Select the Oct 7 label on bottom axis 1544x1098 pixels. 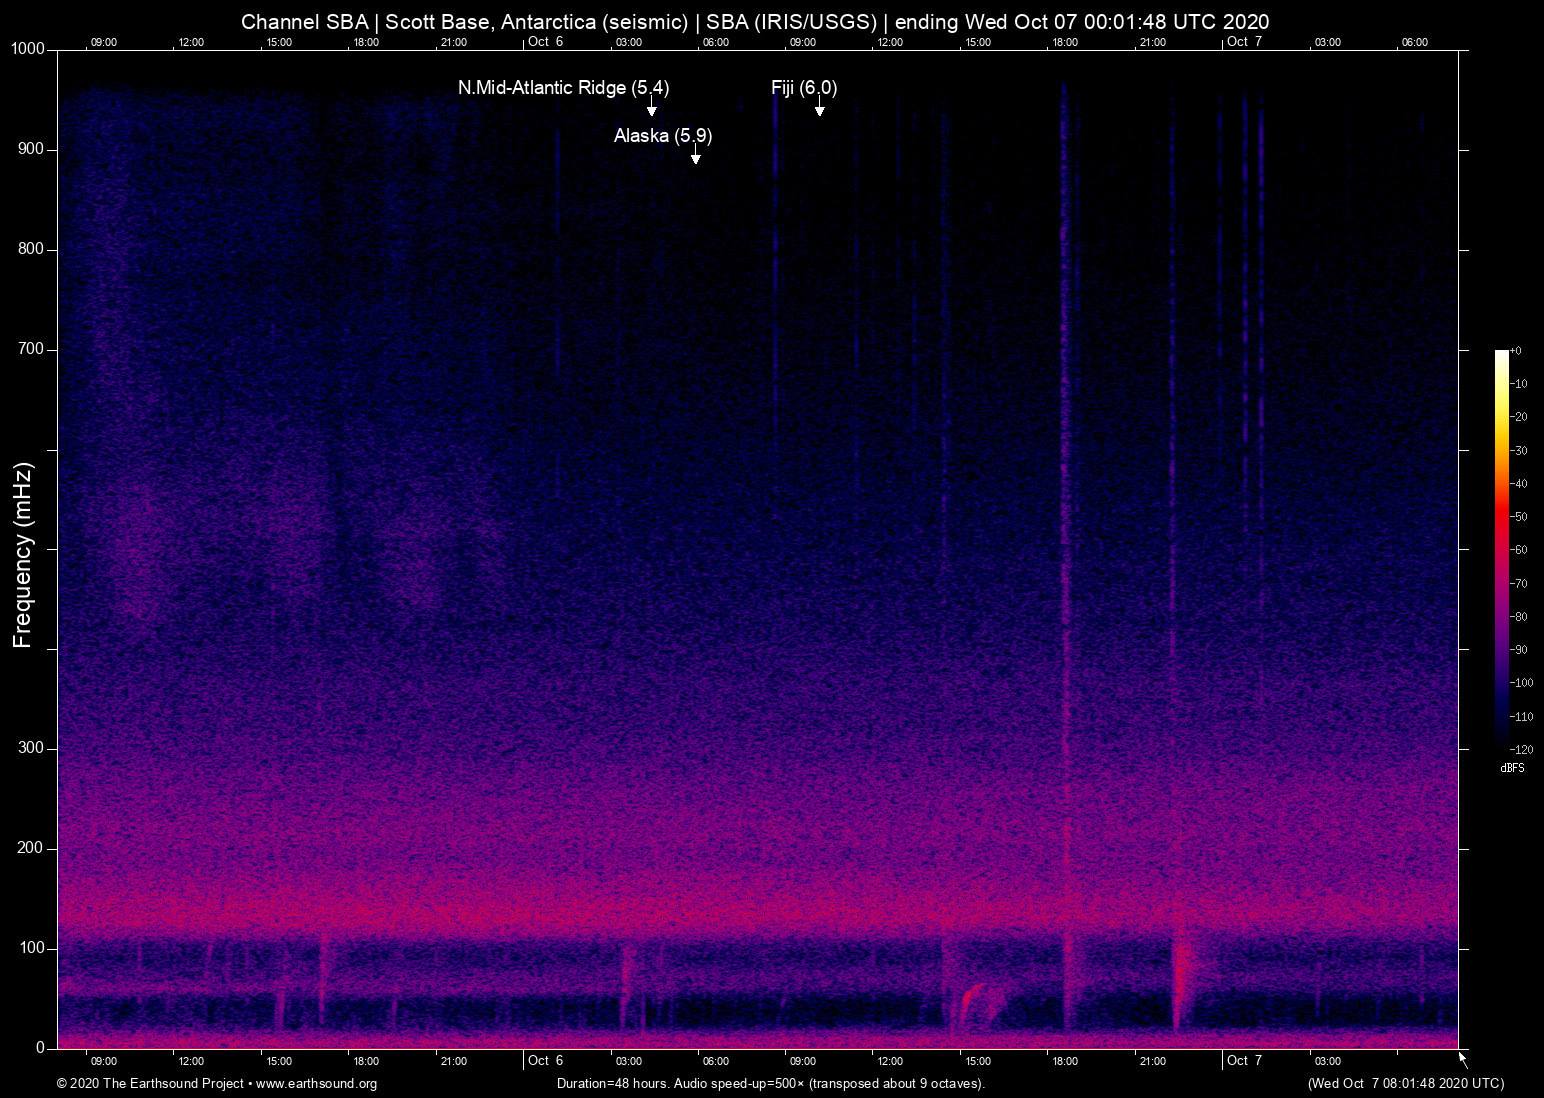pos(1244,1061)
